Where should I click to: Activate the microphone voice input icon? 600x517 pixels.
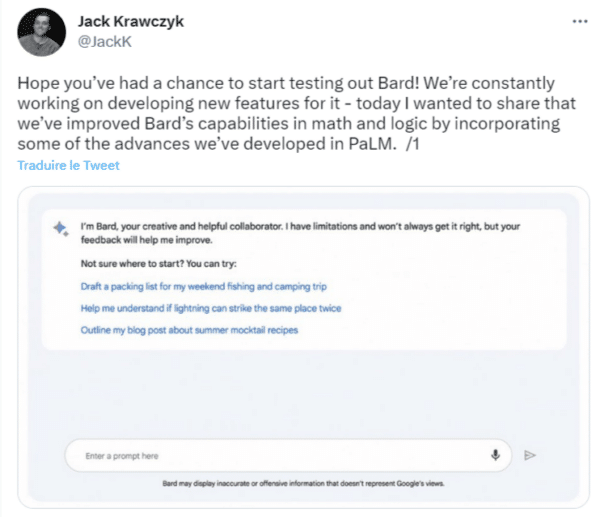click(x=495, y=455)
